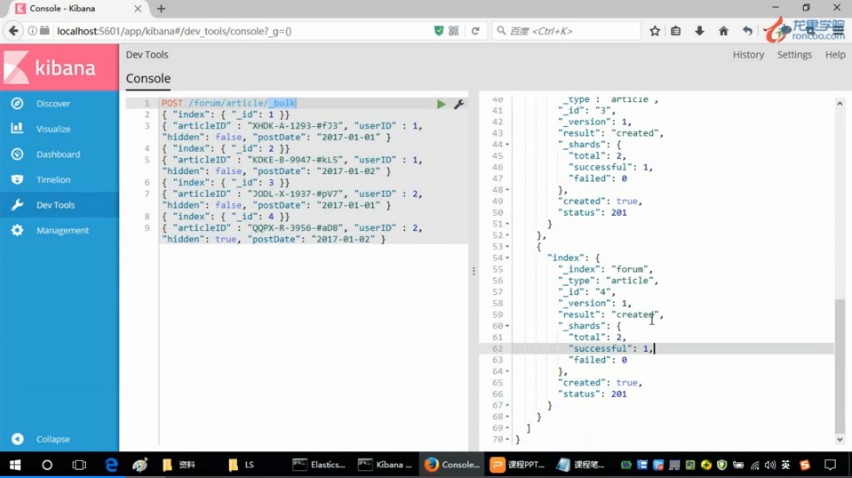Click "status": 201 on line 66
The image size is (852, 478).
(592, 394)
